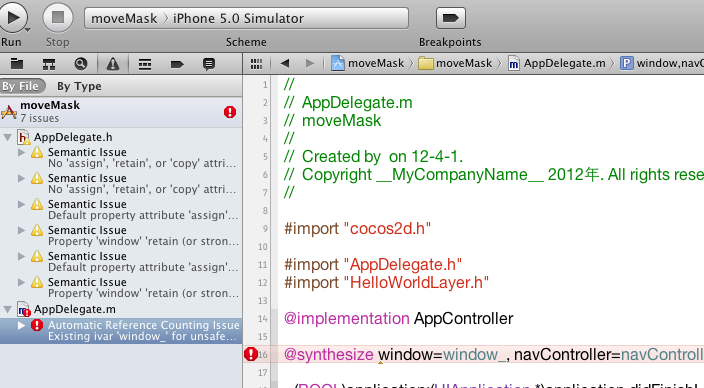Image resolution: width=704 pixels, height=388 pixels.
Task: Click the AppDelegate.h header file icon
Action: 23,137
